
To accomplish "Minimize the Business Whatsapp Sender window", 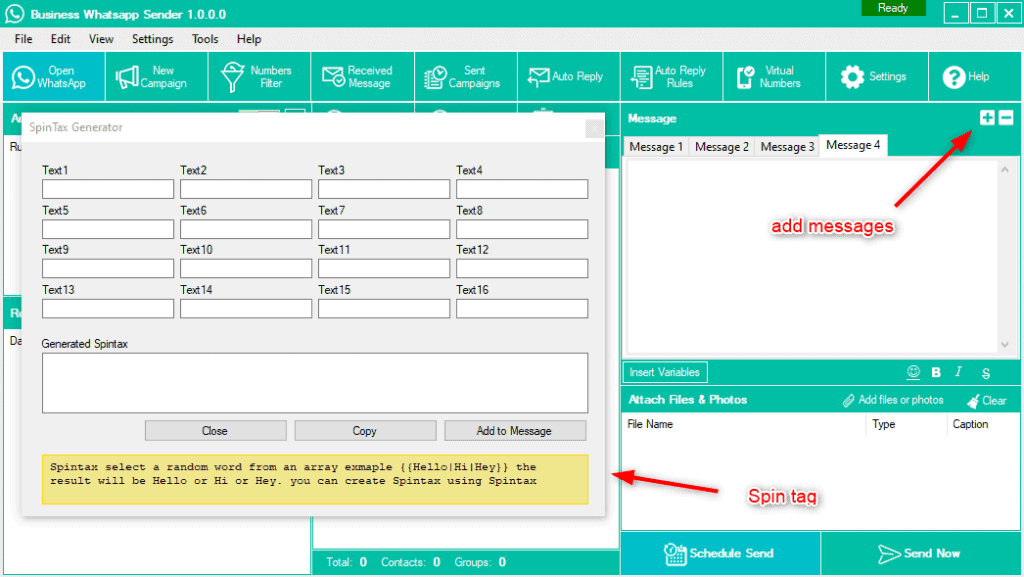I will (x=955, y=14).
